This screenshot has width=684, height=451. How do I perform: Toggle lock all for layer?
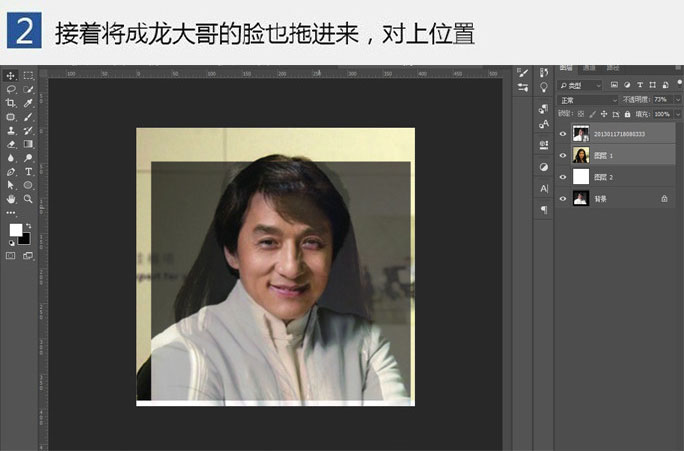(x=627, y=114)
